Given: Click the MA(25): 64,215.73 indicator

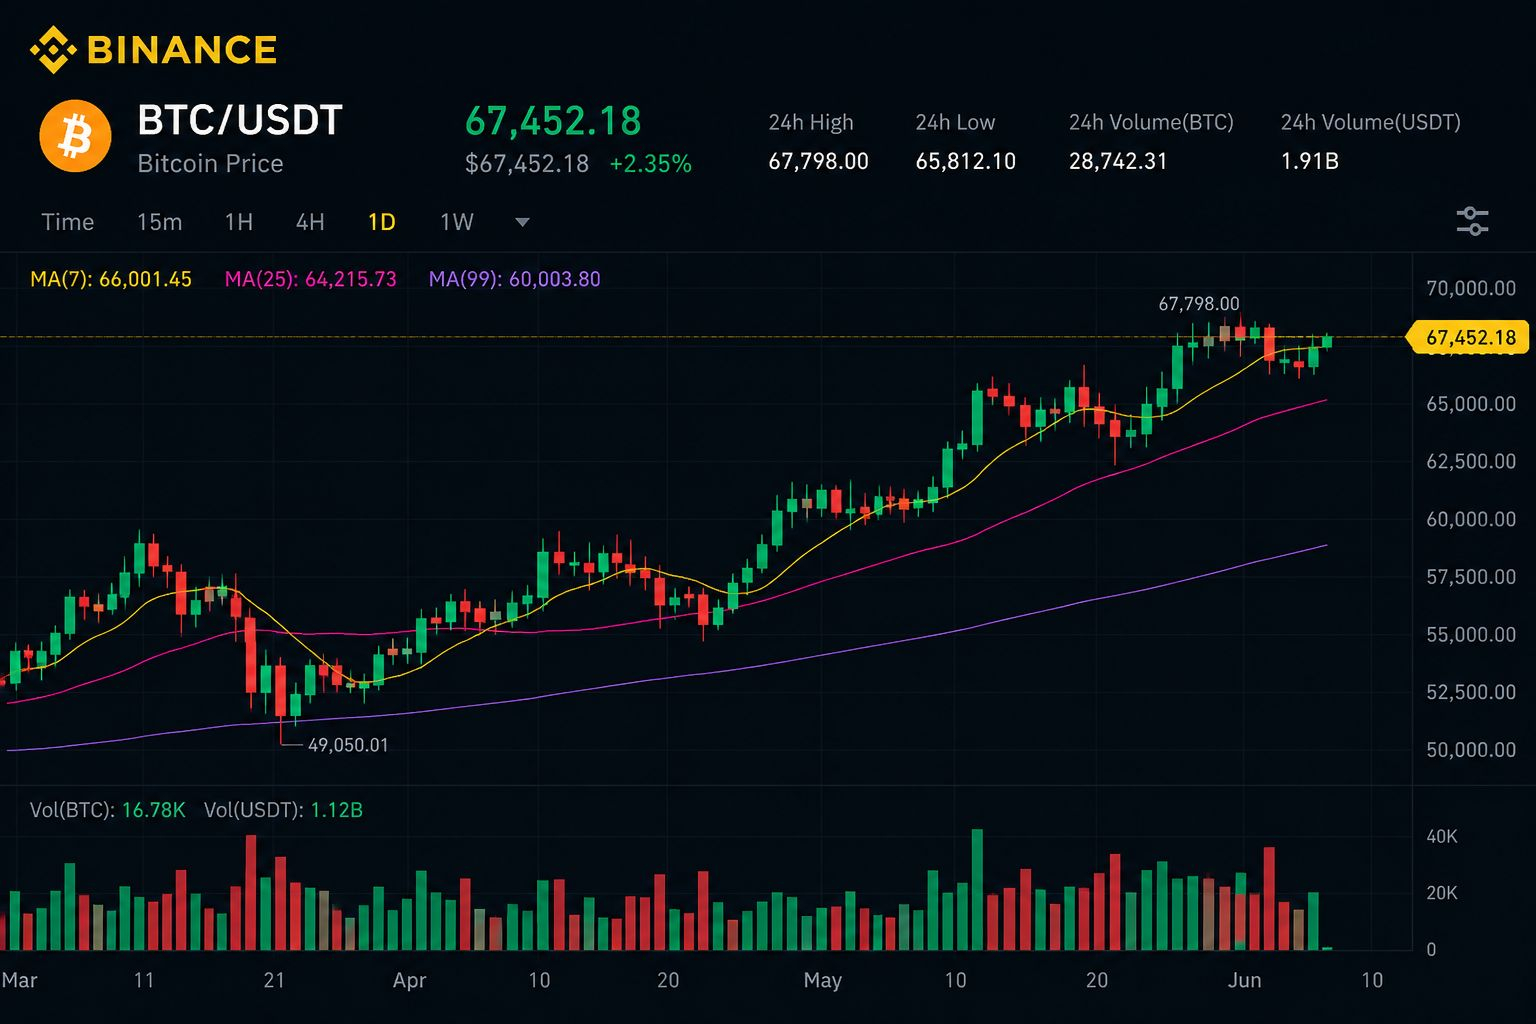Looking at the screenshot, I should (310, 279).
